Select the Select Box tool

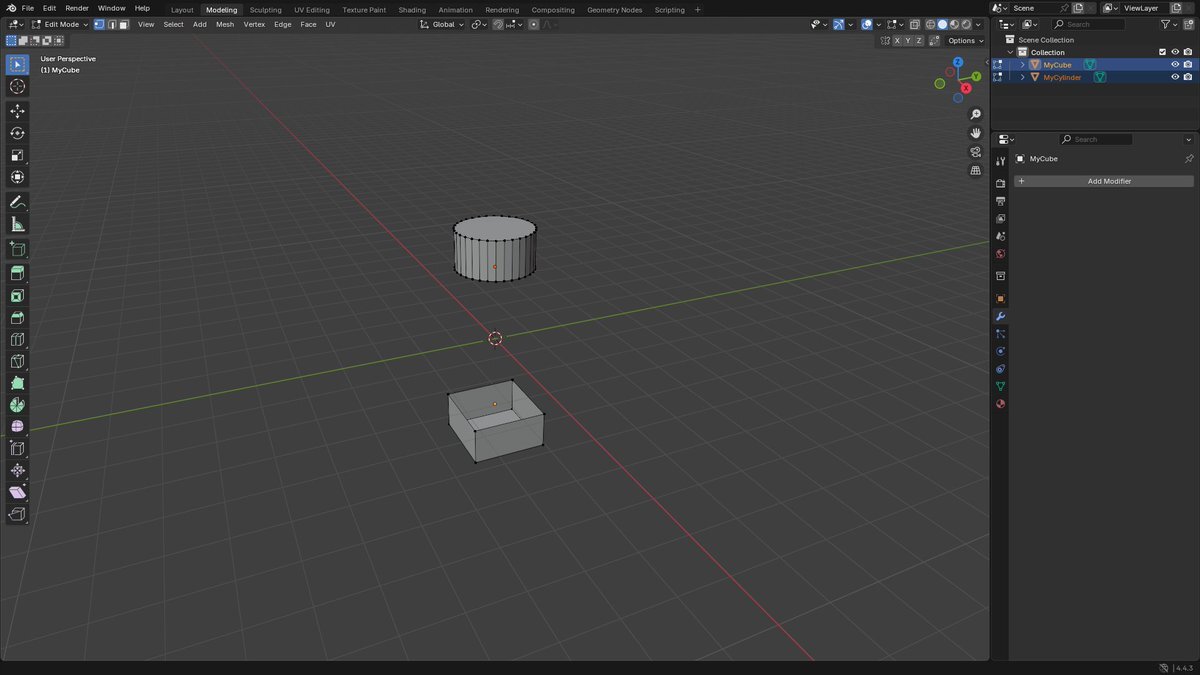coord(17,65)
